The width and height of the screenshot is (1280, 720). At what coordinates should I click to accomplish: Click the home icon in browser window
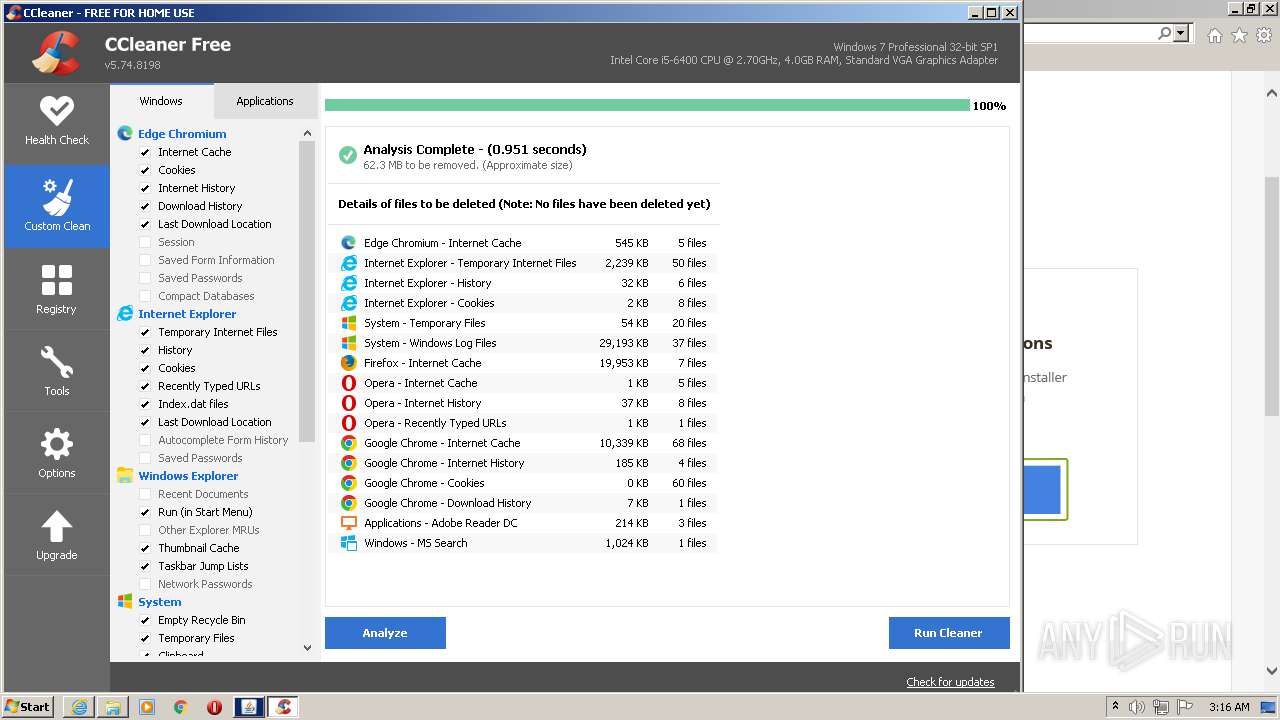[x=1214, y=35]
